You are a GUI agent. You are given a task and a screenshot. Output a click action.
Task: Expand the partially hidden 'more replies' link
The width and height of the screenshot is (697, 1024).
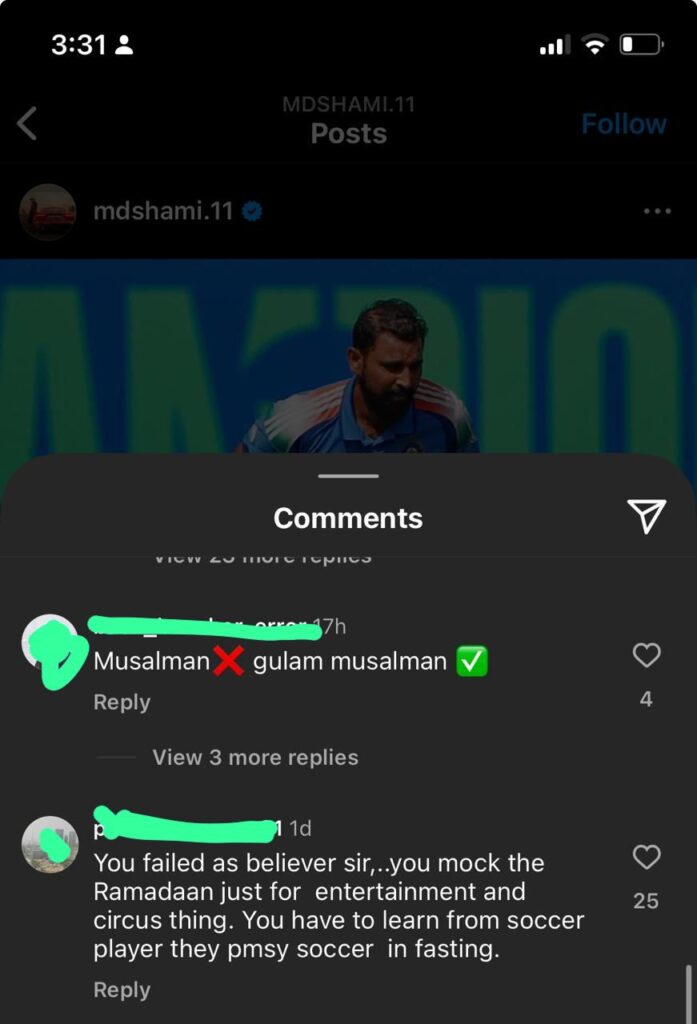coord(263,558)
